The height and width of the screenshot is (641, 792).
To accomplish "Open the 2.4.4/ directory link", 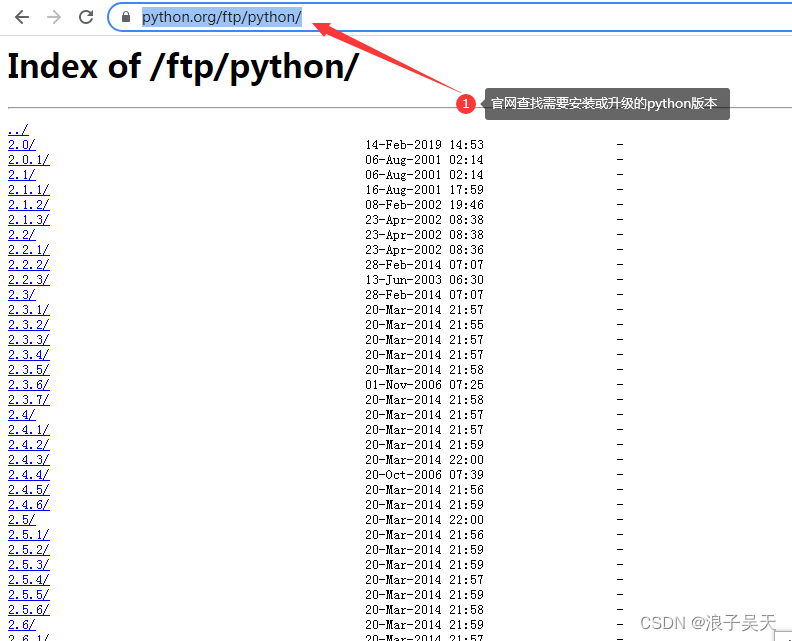I will (29, 475).
